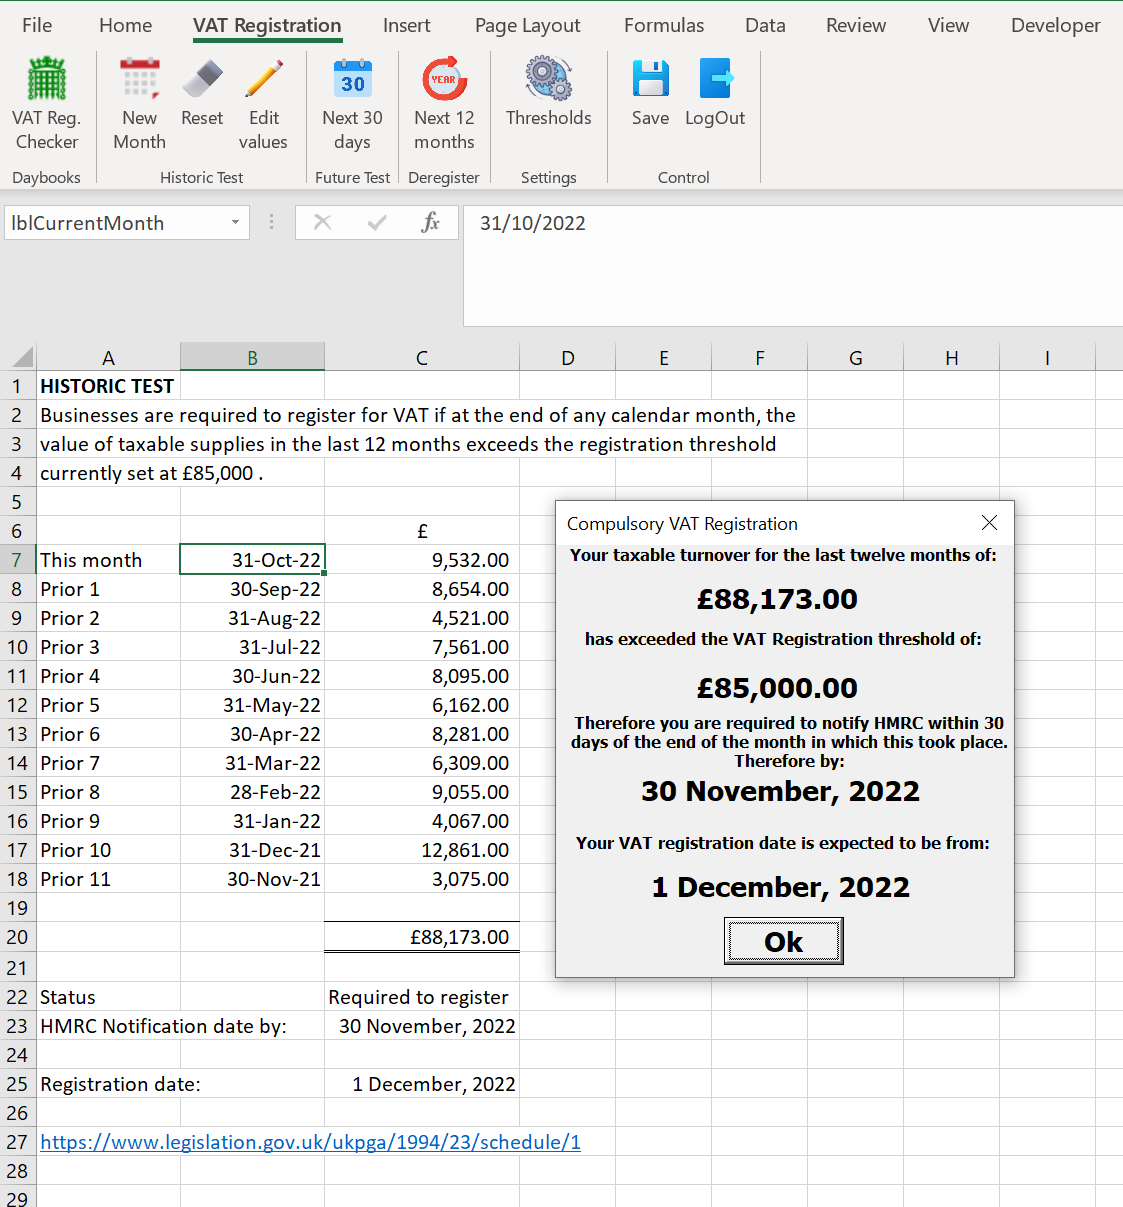Click the 12,861.00 amount cell
The width and height of the screenshot is (1123, 1207).
(x=422, y=850)
